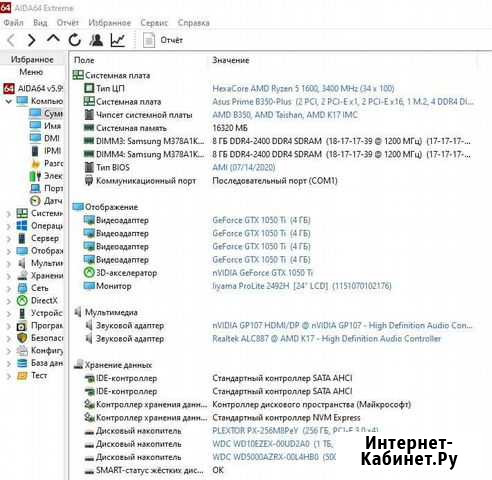Open the Избранное menu in menu bar
Screen dimensions: 492x480
pyautogui.click(x=110, y=23)
